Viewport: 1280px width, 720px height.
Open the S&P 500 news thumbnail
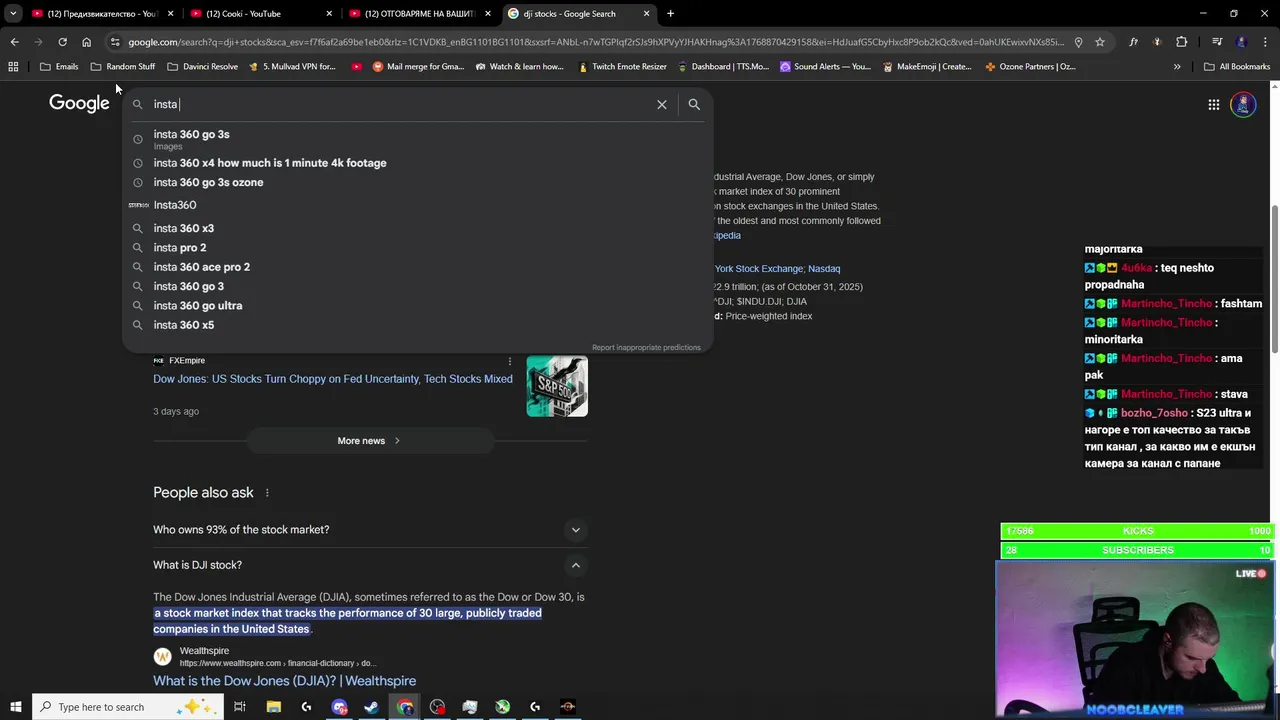coord(557,386)
